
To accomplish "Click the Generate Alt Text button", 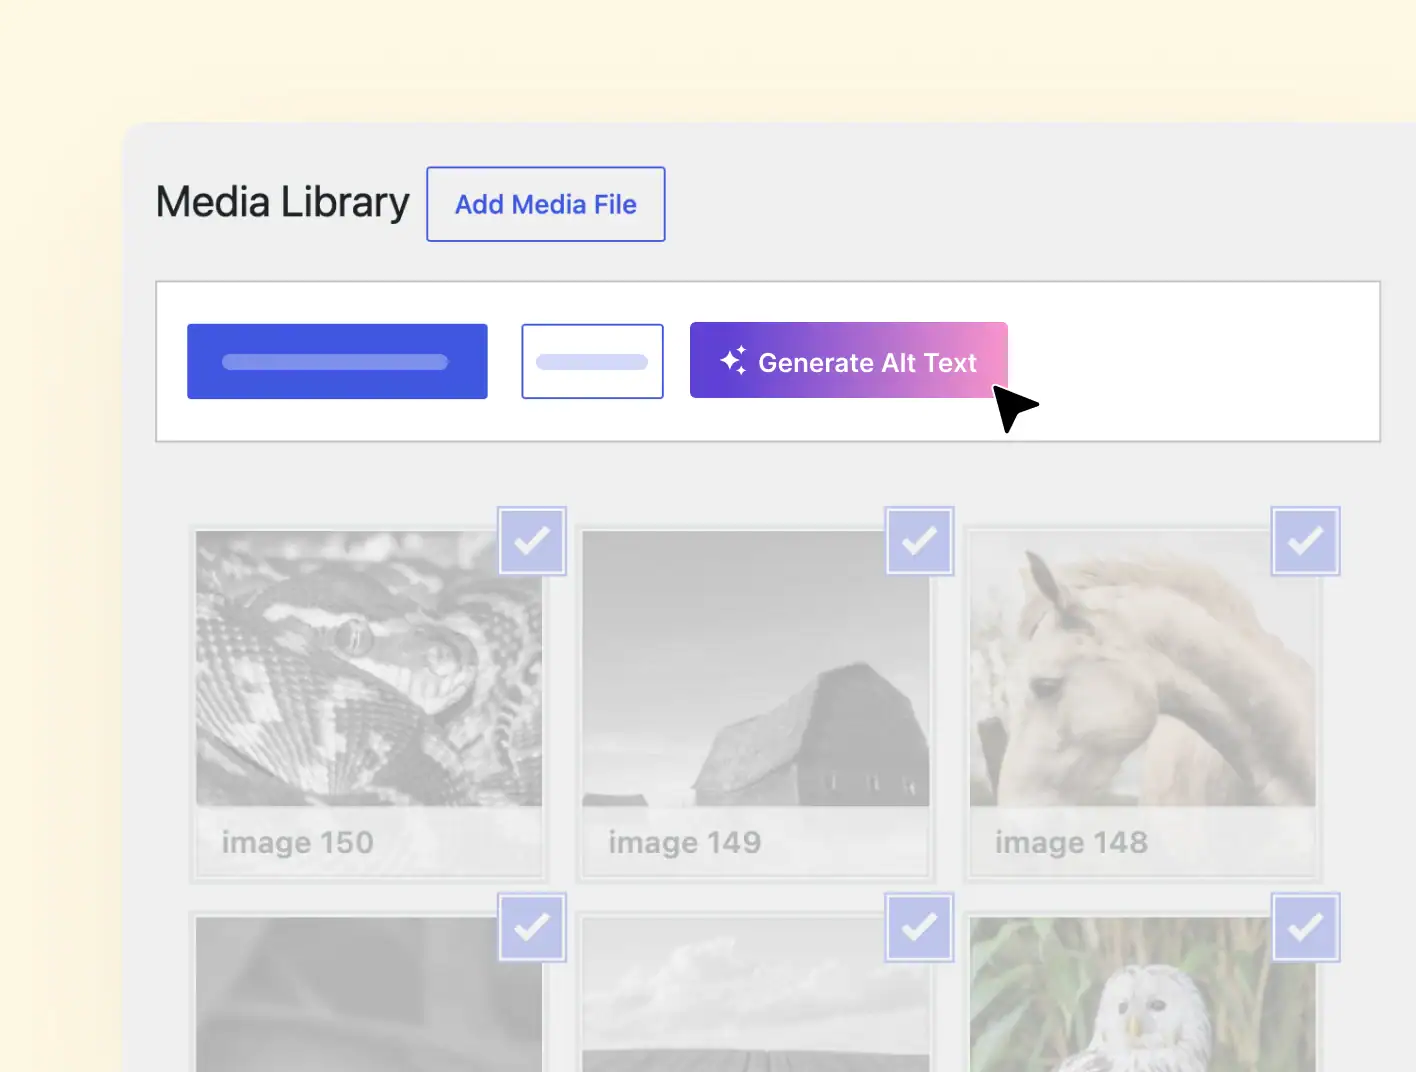I will click(x=848, y=360).
